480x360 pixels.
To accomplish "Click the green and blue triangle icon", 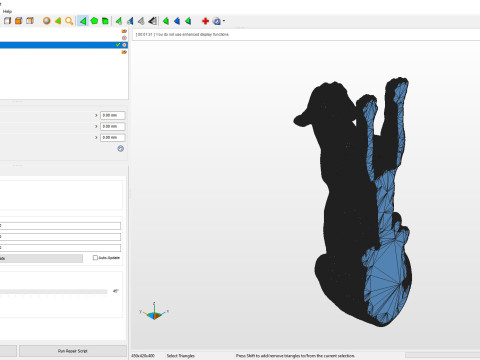I will tap(130, 21).
